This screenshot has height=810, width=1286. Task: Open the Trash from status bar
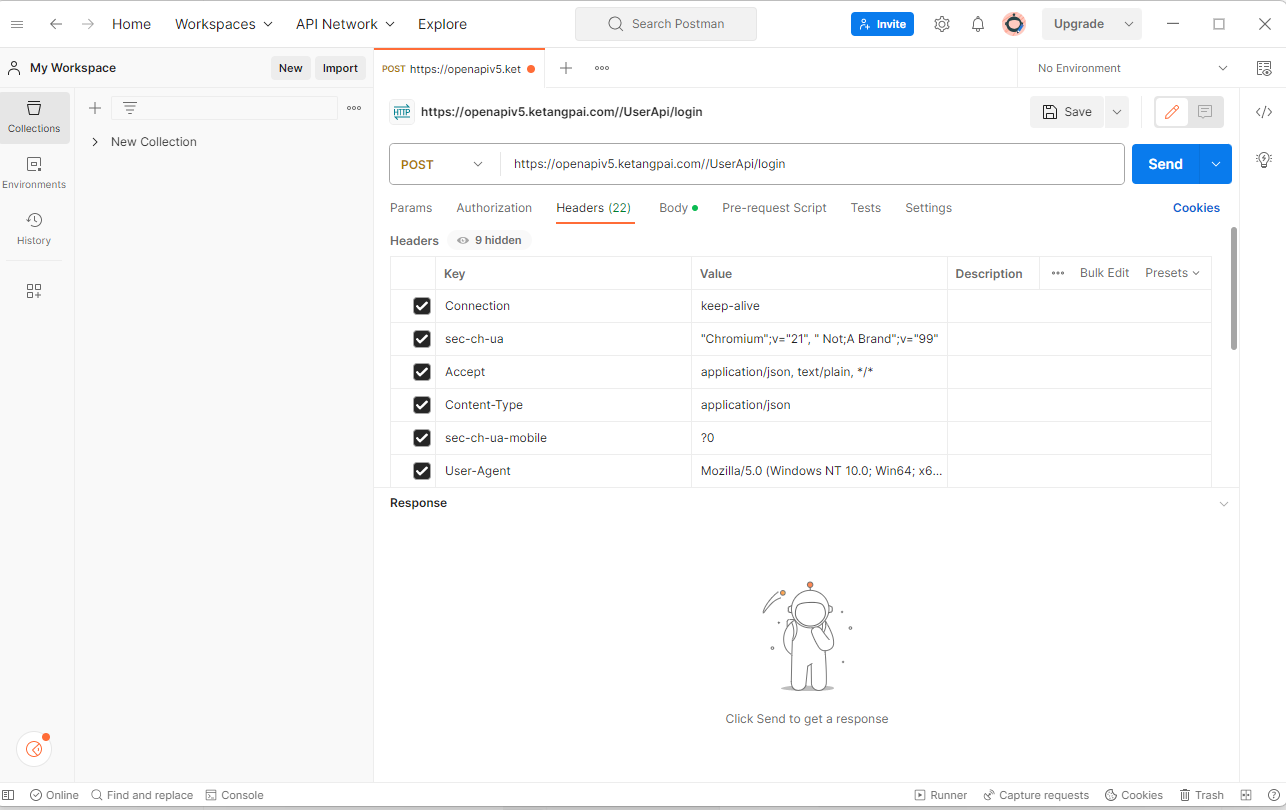(1201, 795)
